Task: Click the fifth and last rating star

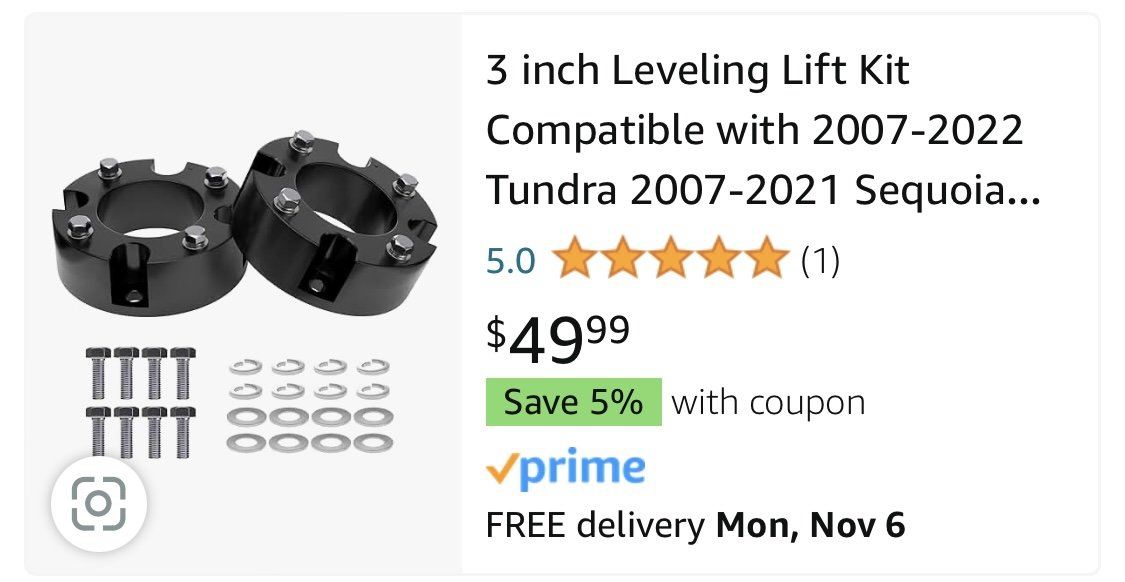Action: click(x=766, y=258)
